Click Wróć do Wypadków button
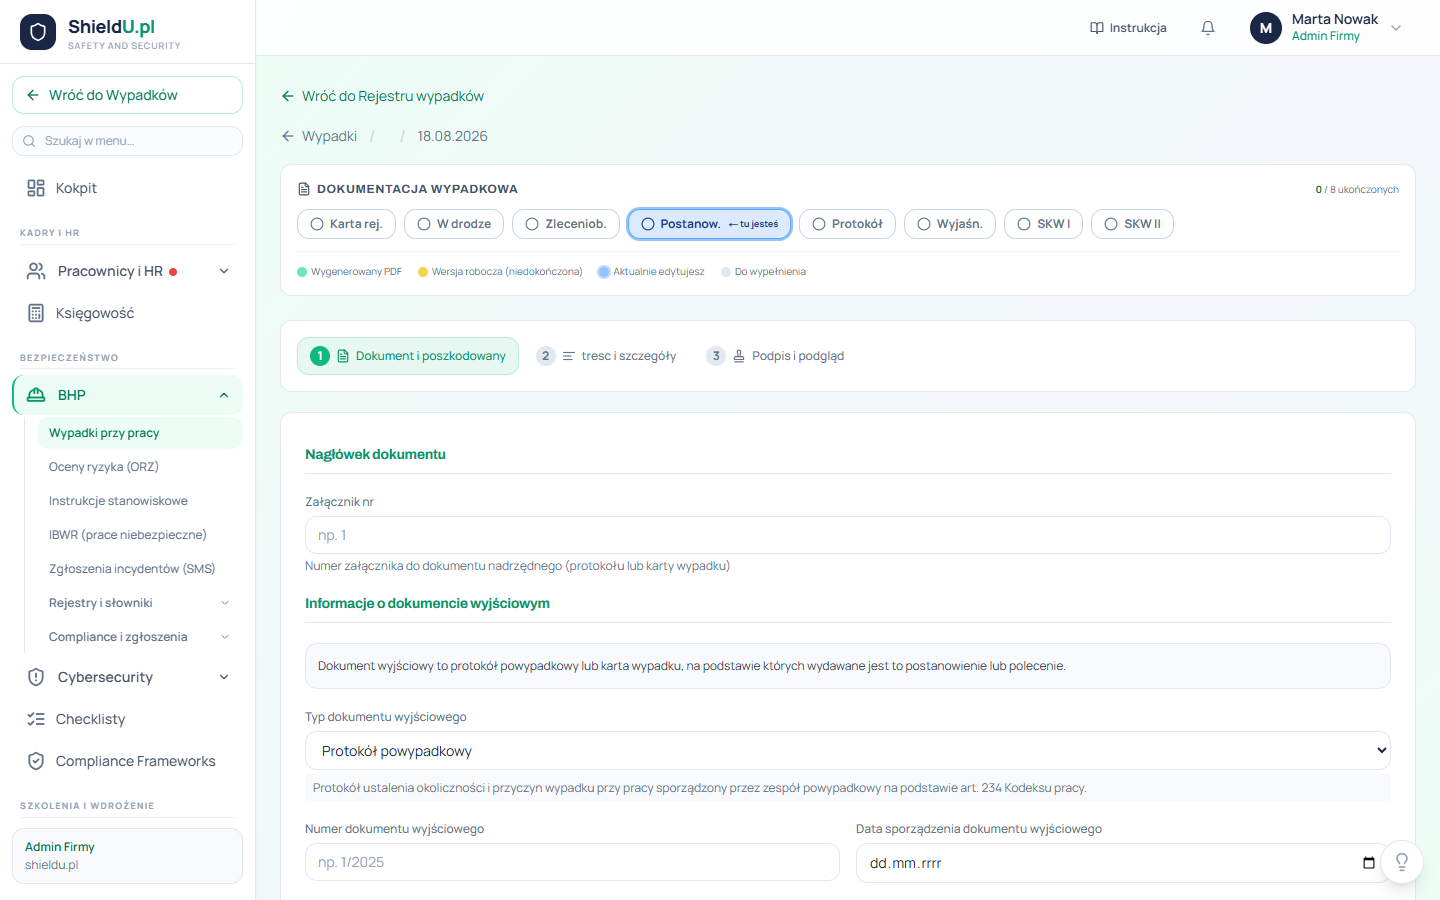This screenshot has height=900, width=1440. (x=127, y=95)
